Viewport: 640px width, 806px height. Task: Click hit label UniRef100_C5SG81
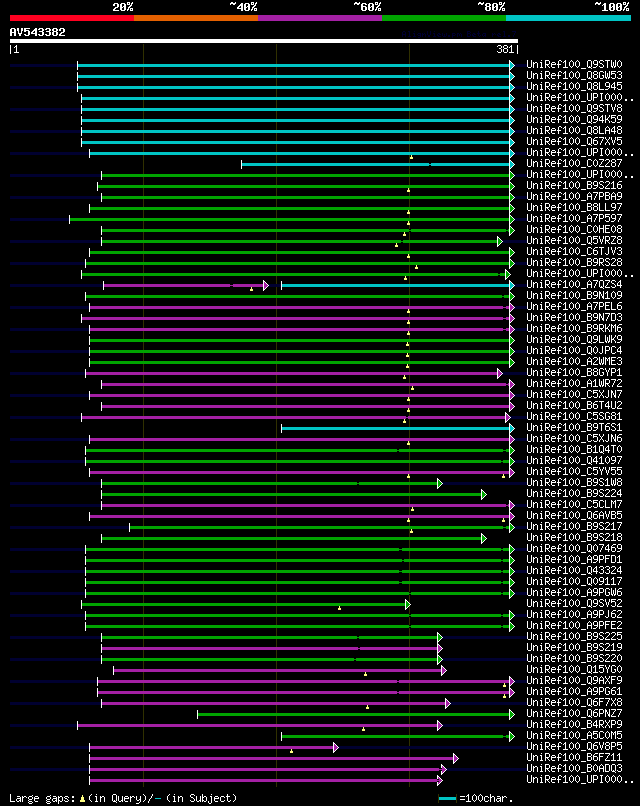(574, 416)
